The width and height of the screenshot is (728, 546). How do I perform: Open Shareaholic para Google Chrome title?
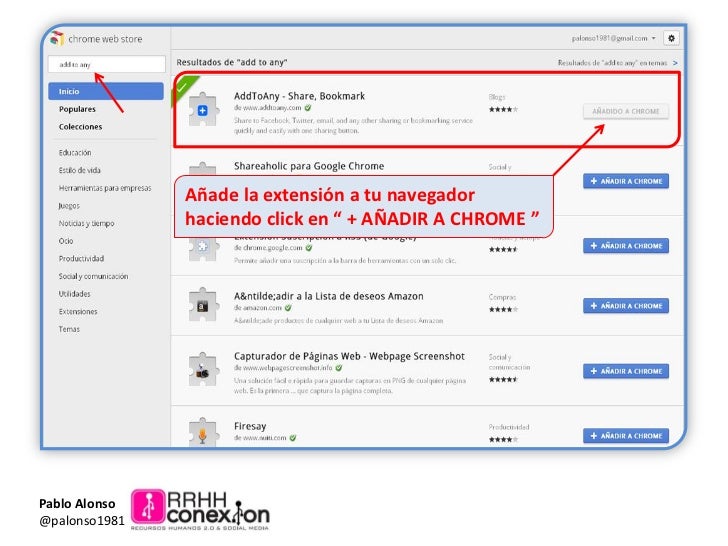click(309, 166)
